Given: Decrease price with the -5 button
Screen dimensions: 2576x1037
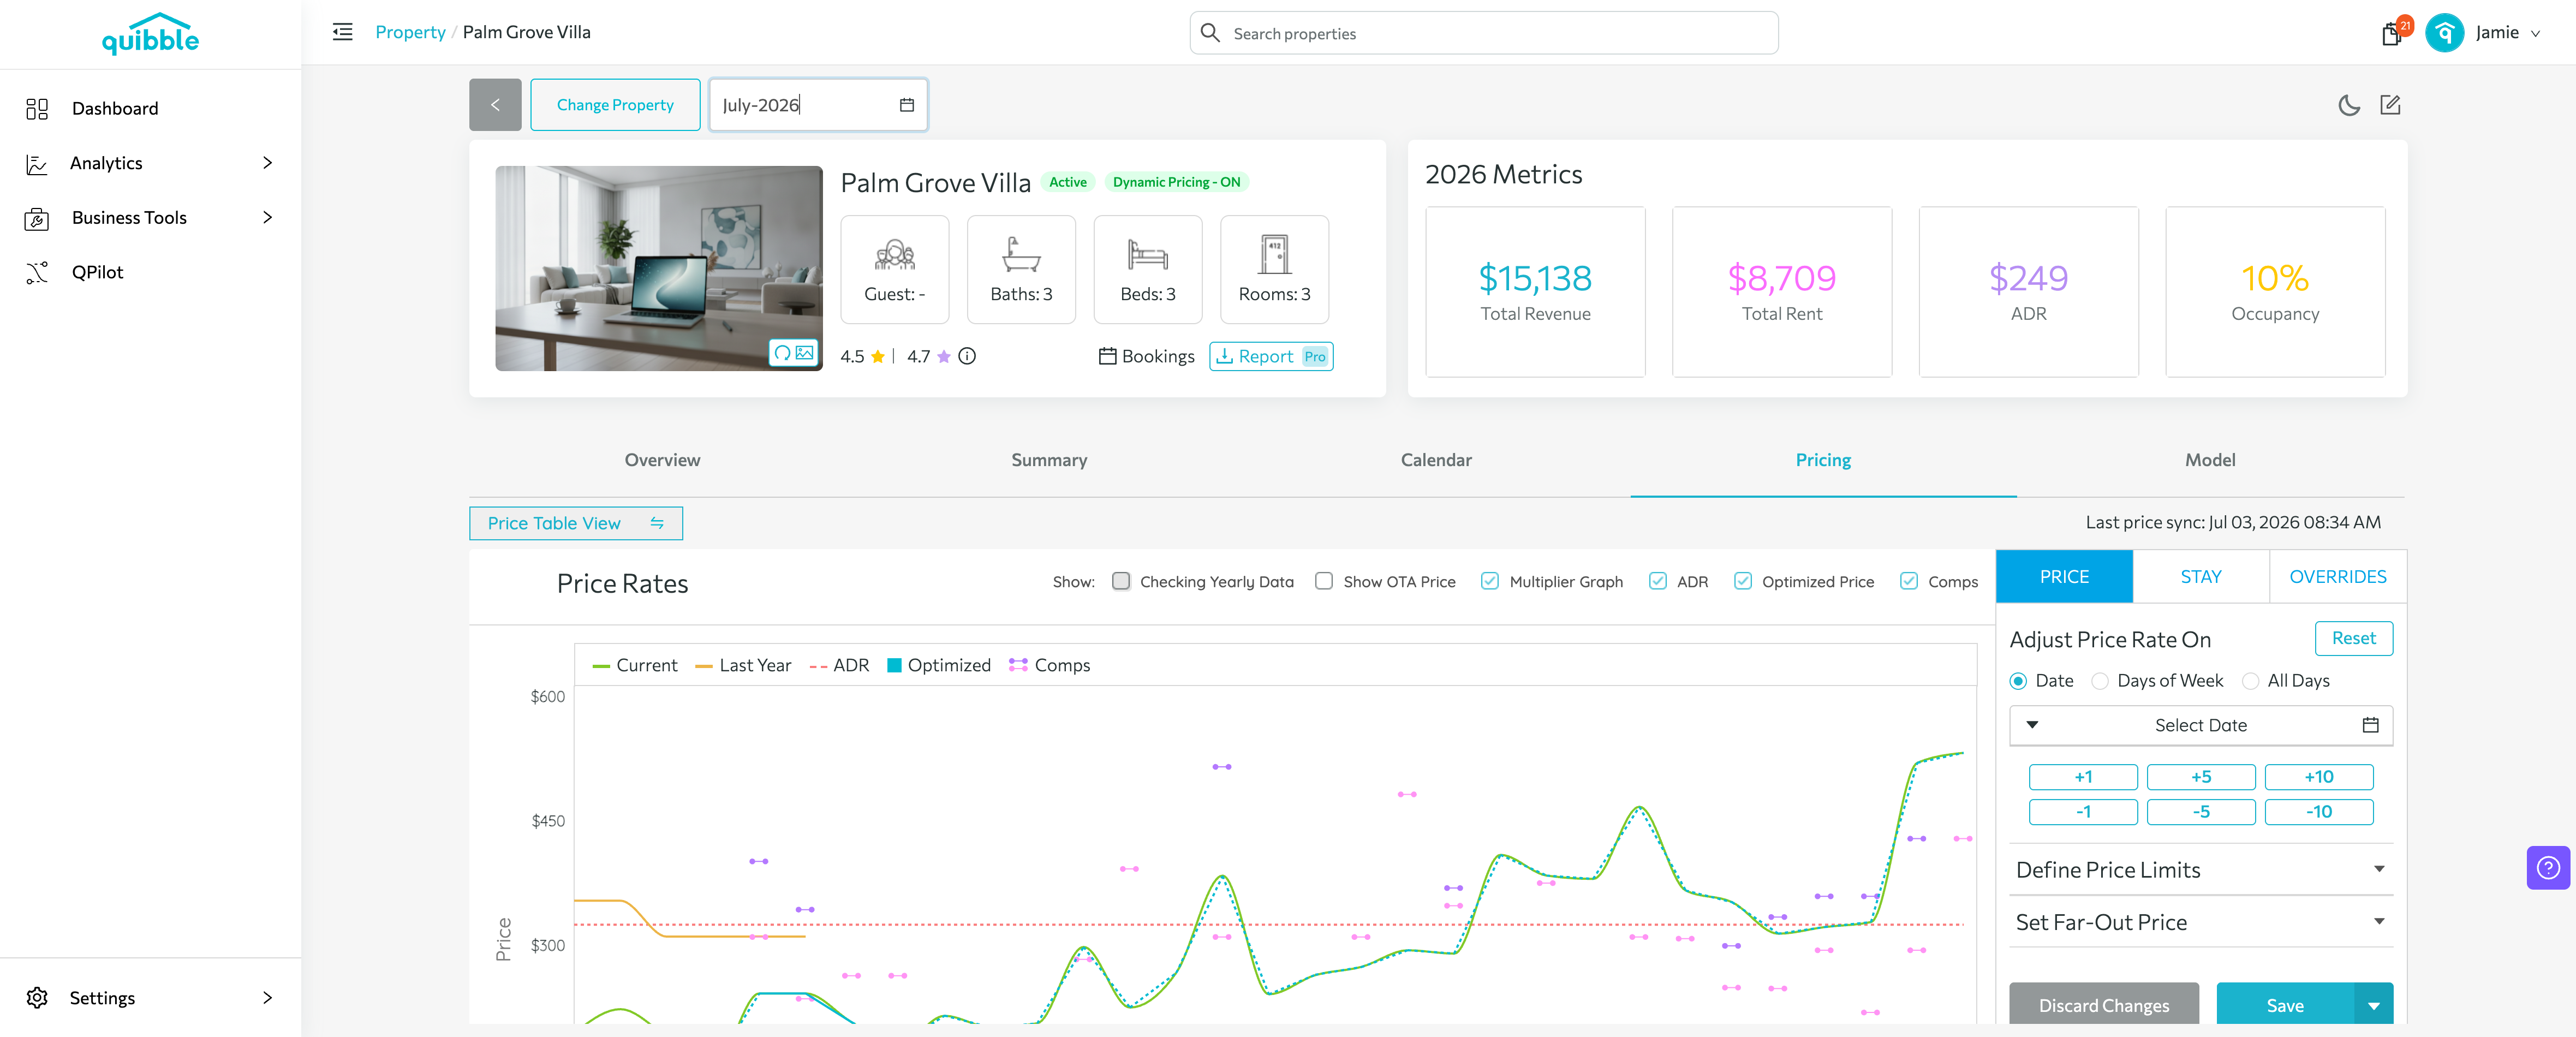Looking at the screenshot, I should tap(2200, 812).
